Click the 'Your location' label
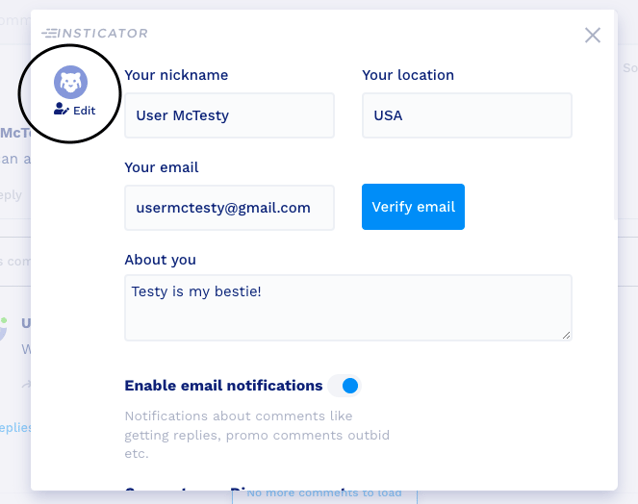Image resolution: width=638 pixels, height=504 pixels. pos(408,75)
